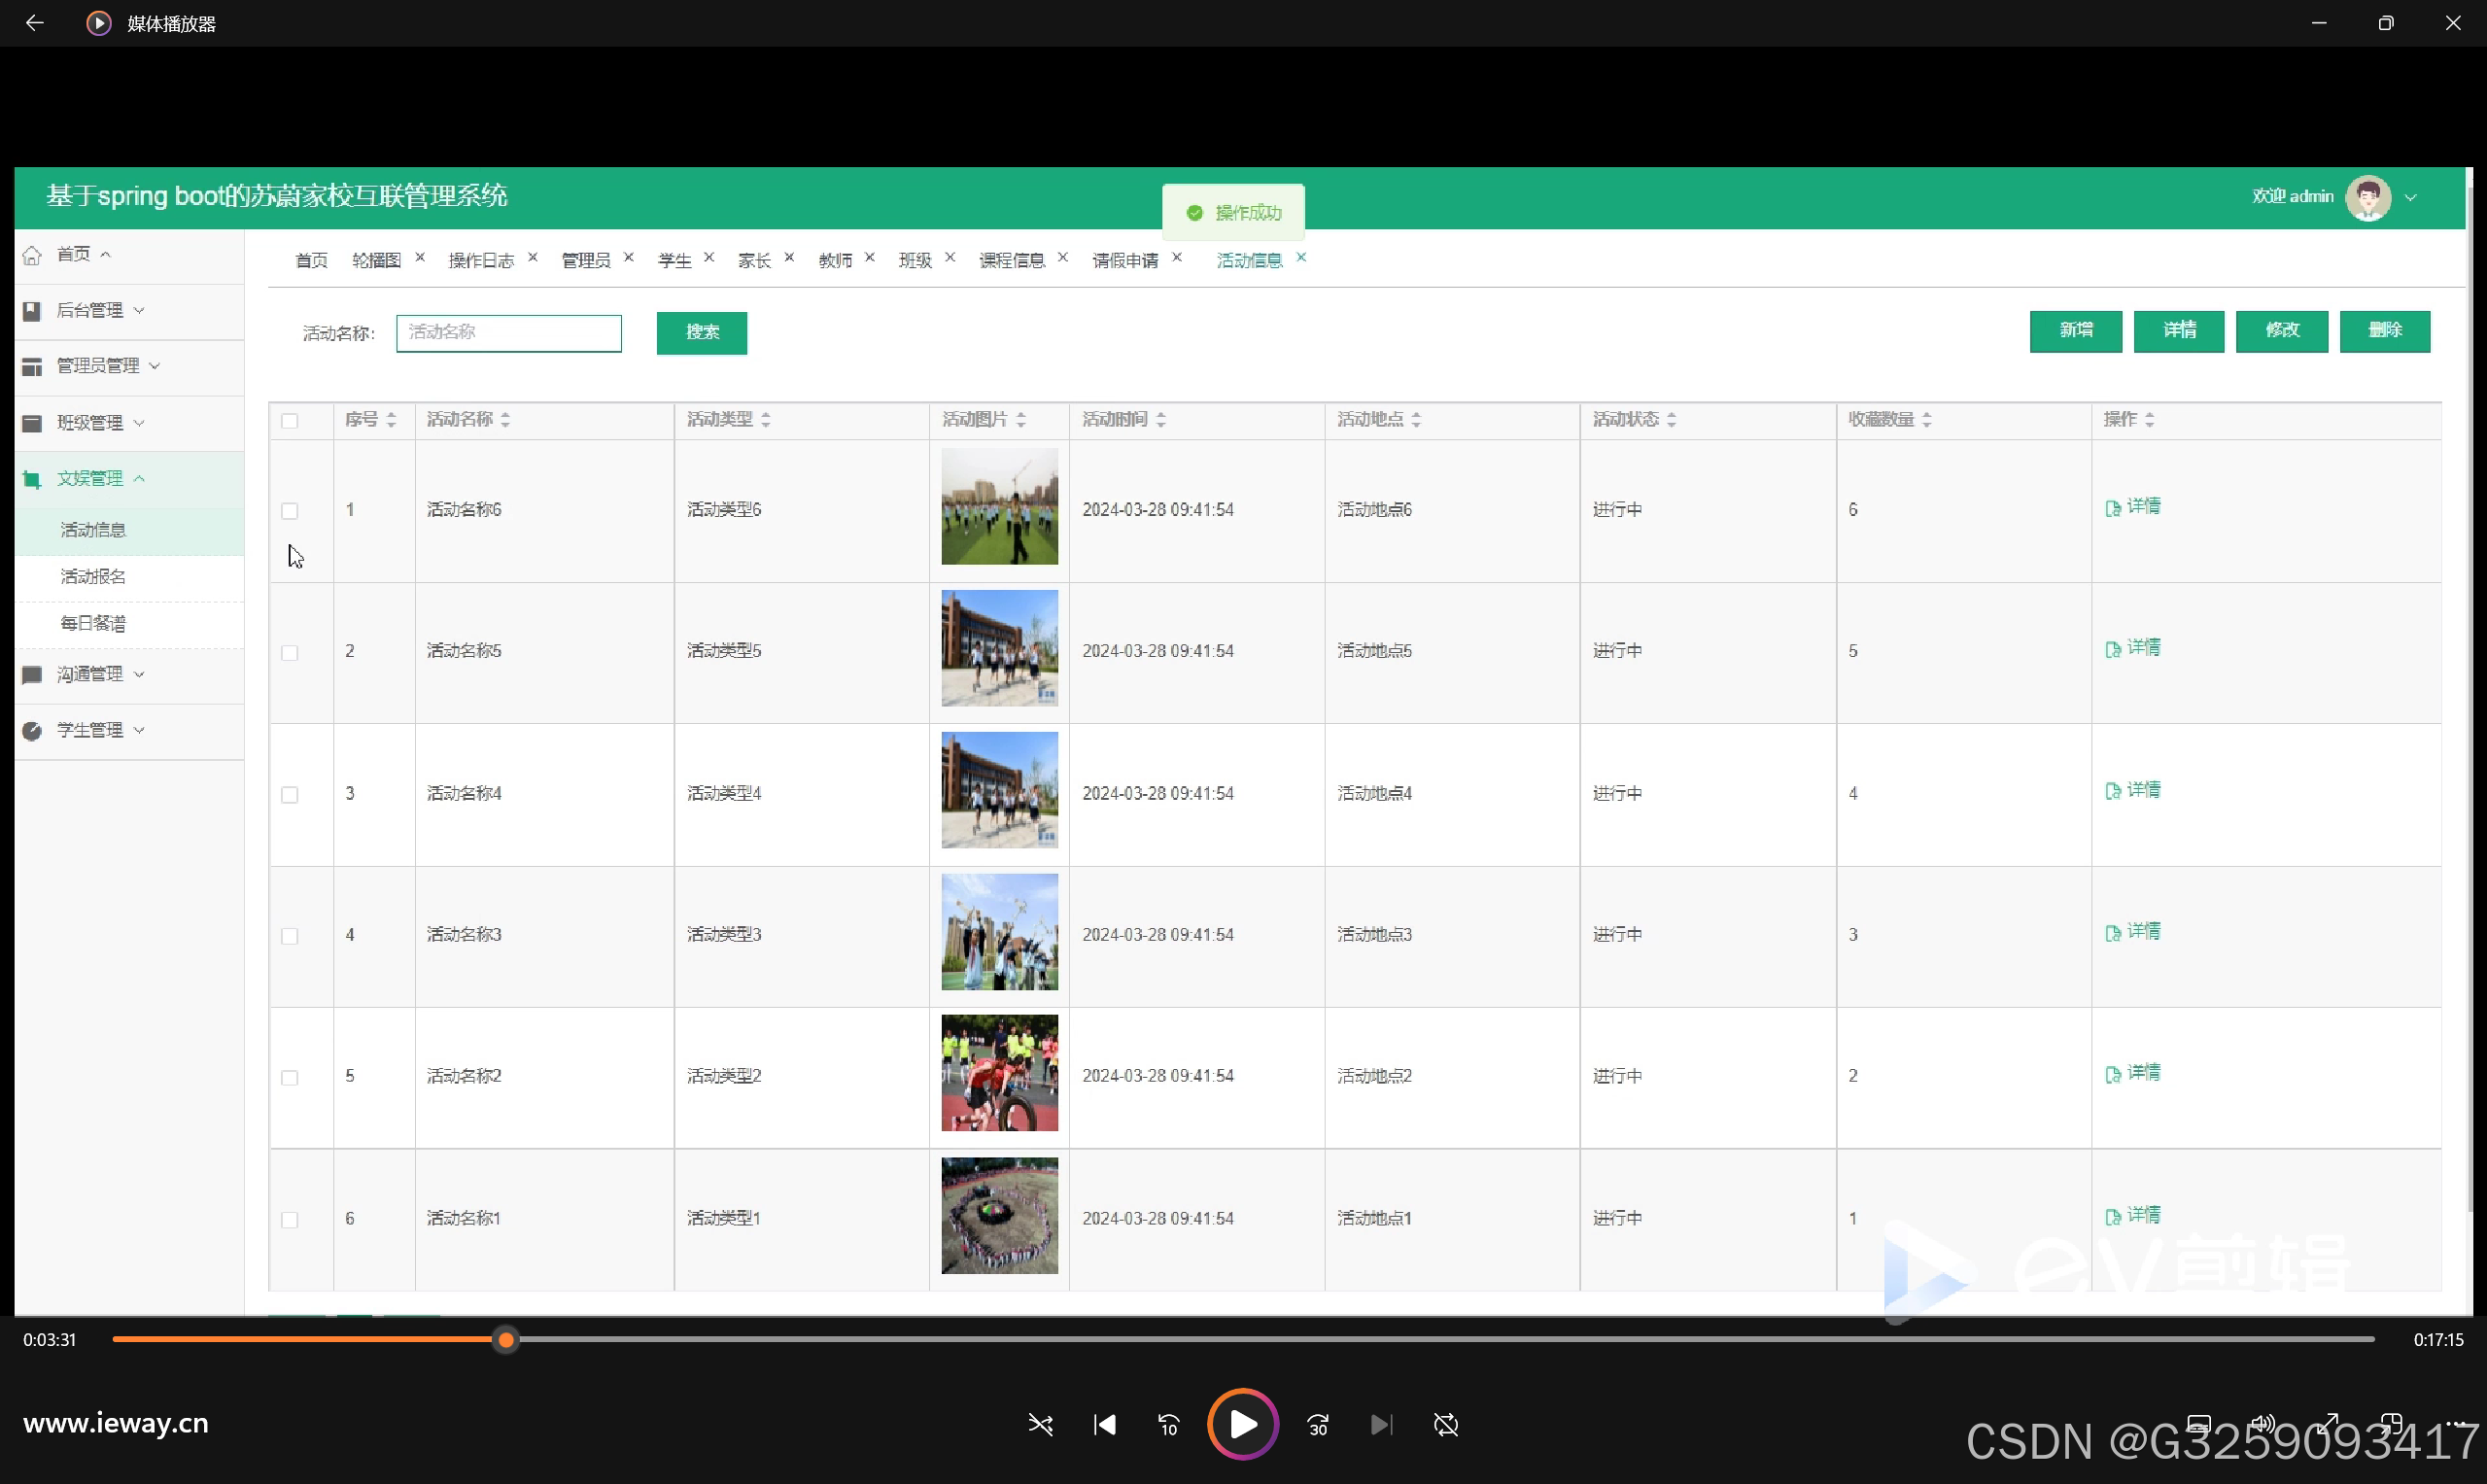The image size is (2487, 1484).
Task: Skip back 10 seconds icon
Action: click(x=1168, y=1424)
